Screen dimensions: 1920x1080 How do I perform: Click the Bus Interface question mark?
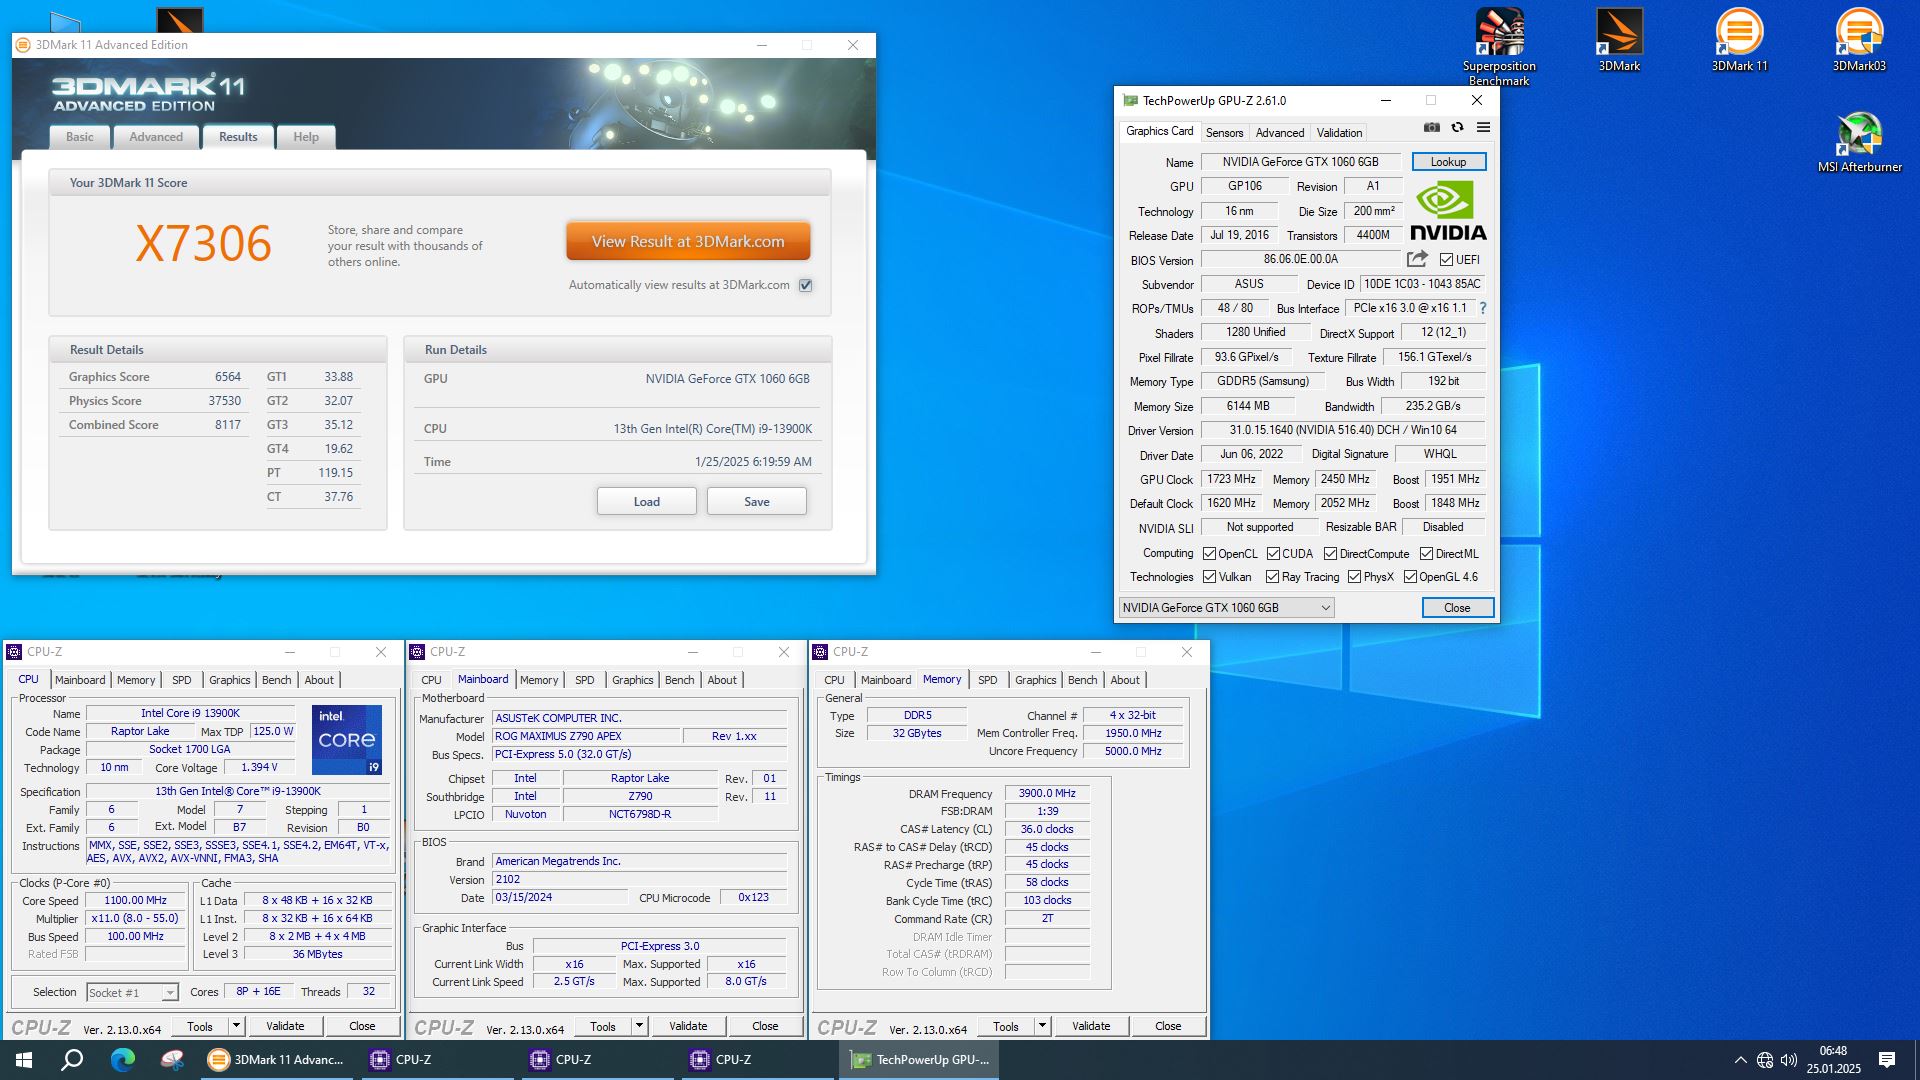(x=1483, y=308)
